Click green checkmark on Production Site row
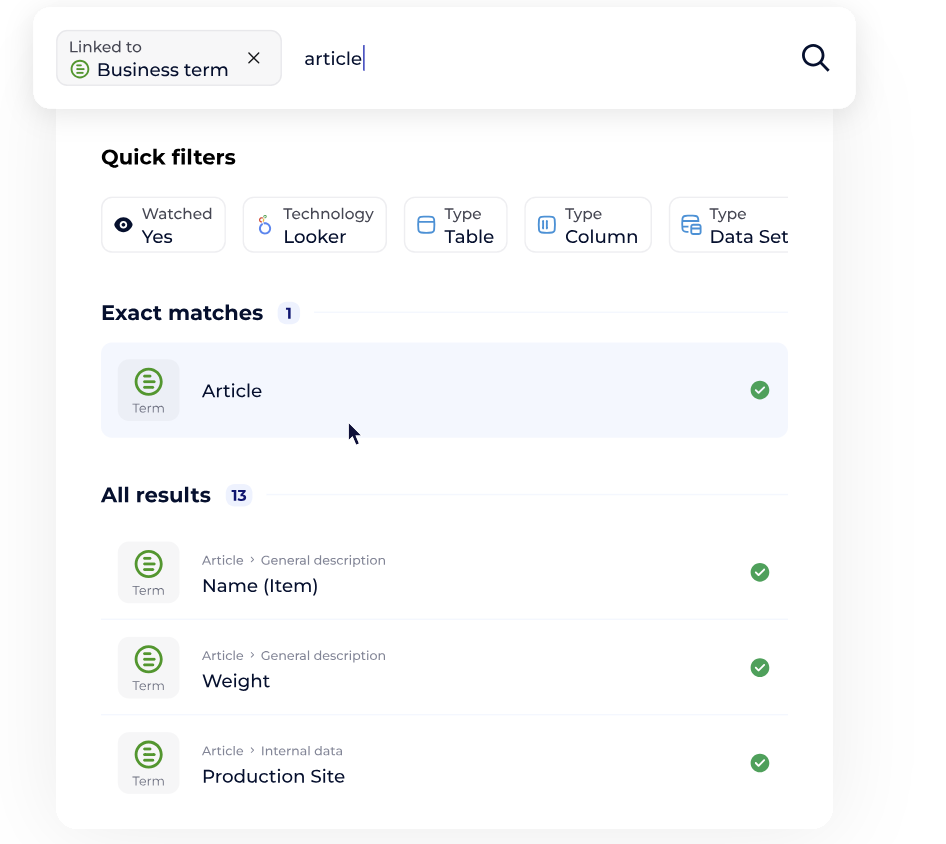 760,763
